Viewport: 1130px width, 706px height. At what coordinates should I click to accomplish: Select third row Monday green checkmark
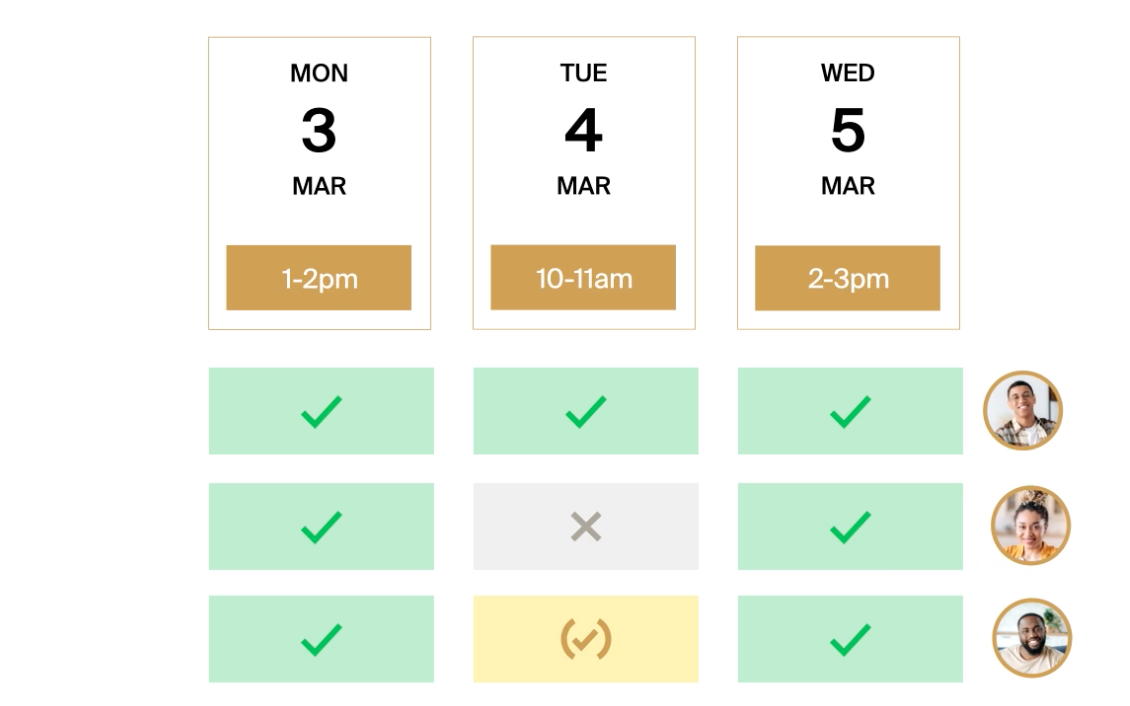(321, 640)
